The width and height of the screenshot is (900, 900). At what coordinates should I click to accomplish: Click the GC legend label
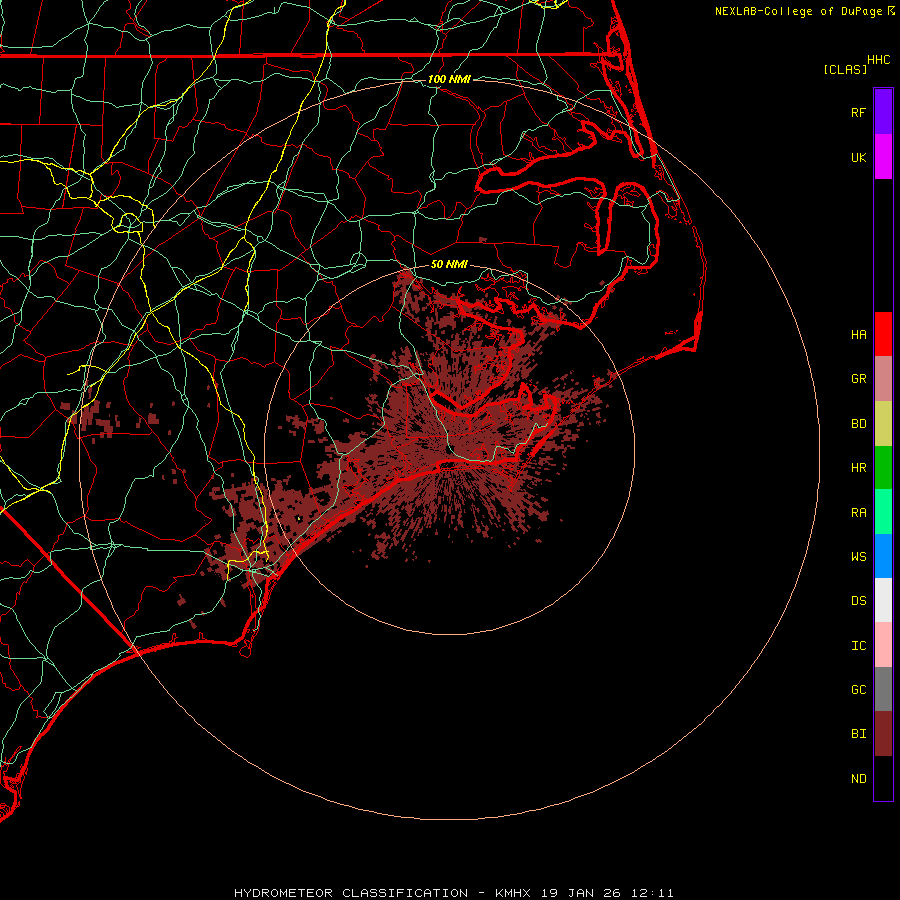coord(859,689)
